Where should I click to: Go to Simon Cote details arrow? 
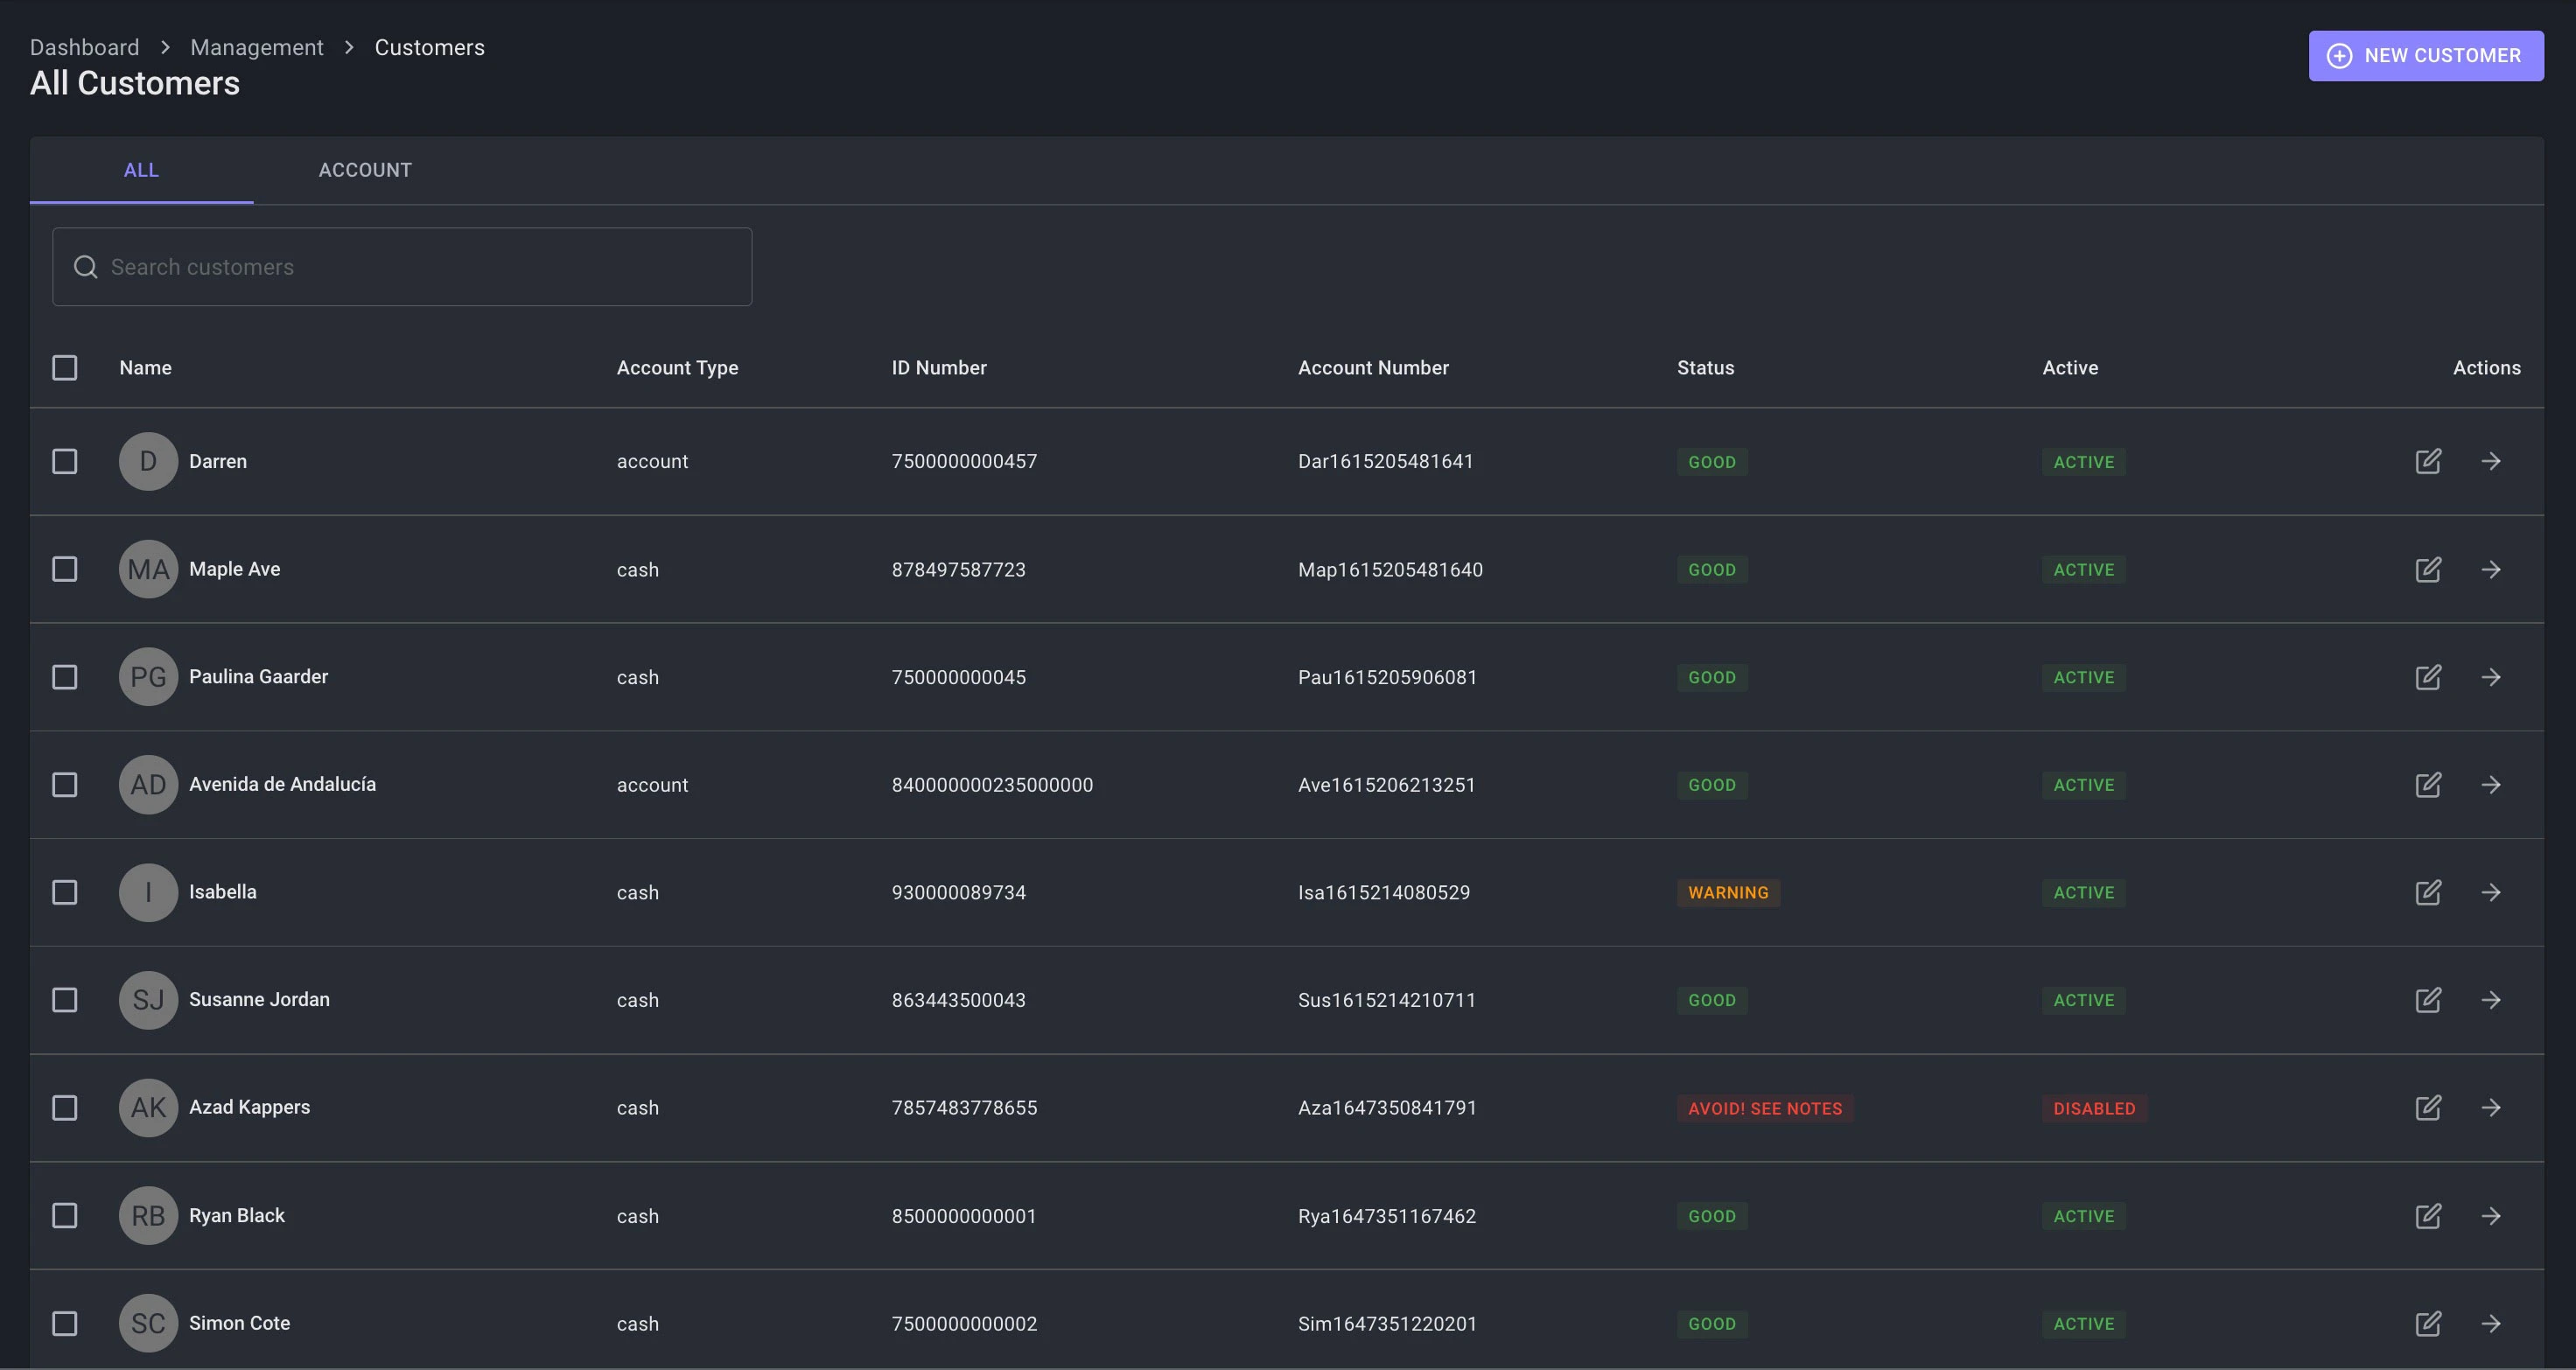click(2491, 1323)
